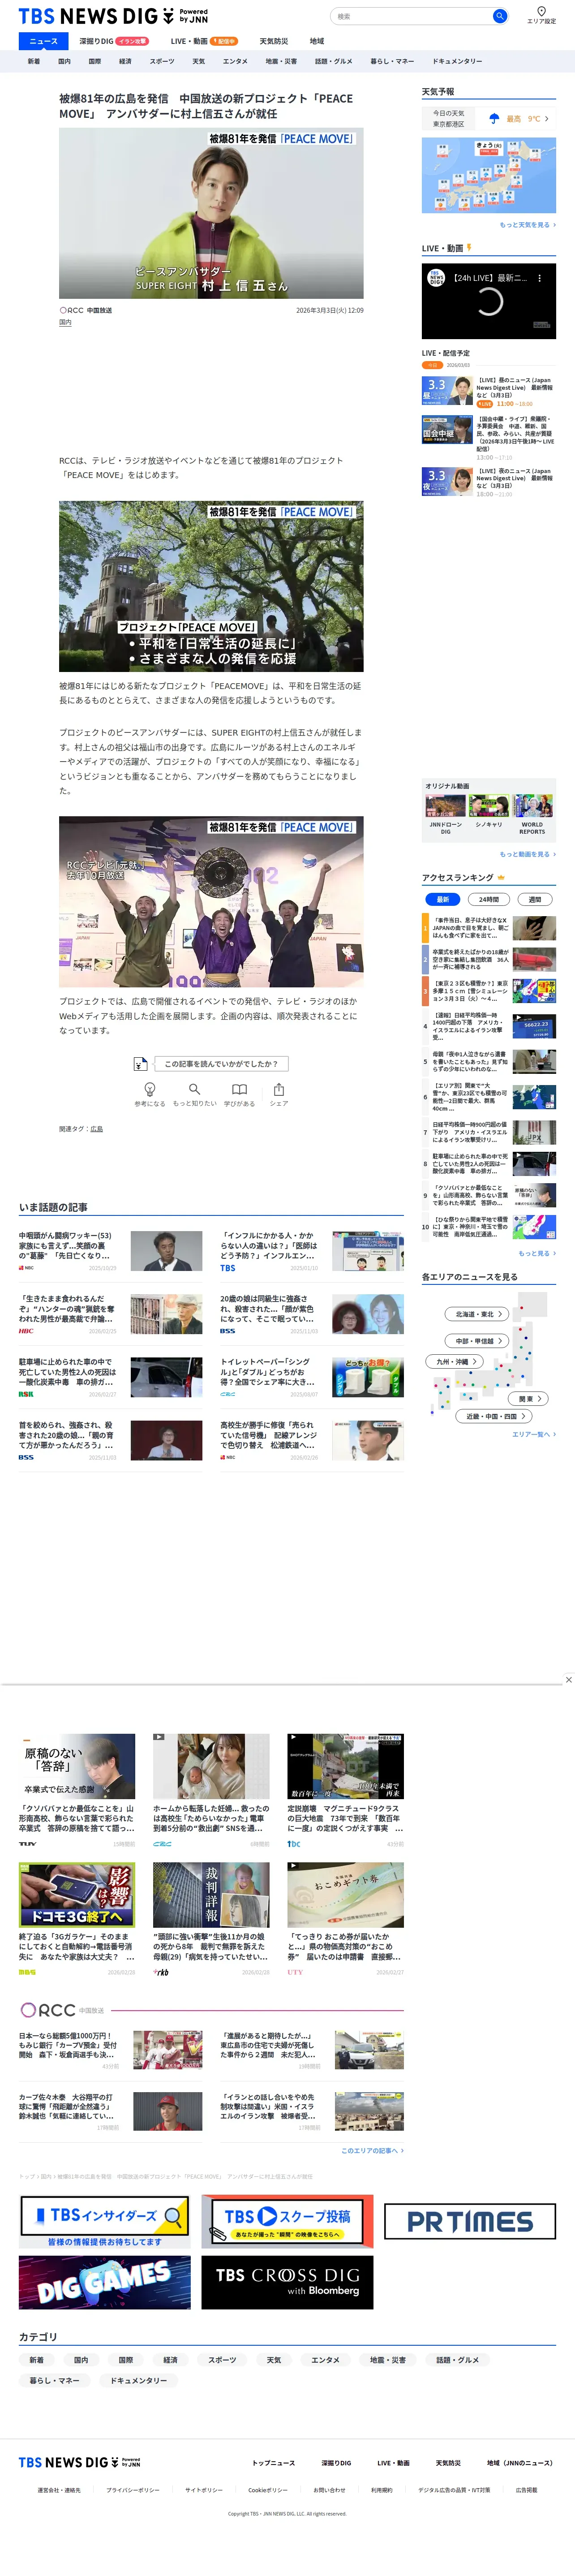Image resolution: width=575 pixels, height=2576 pixels.
Task: Click the 国内 category link under article byline
Action: point(65,323)
